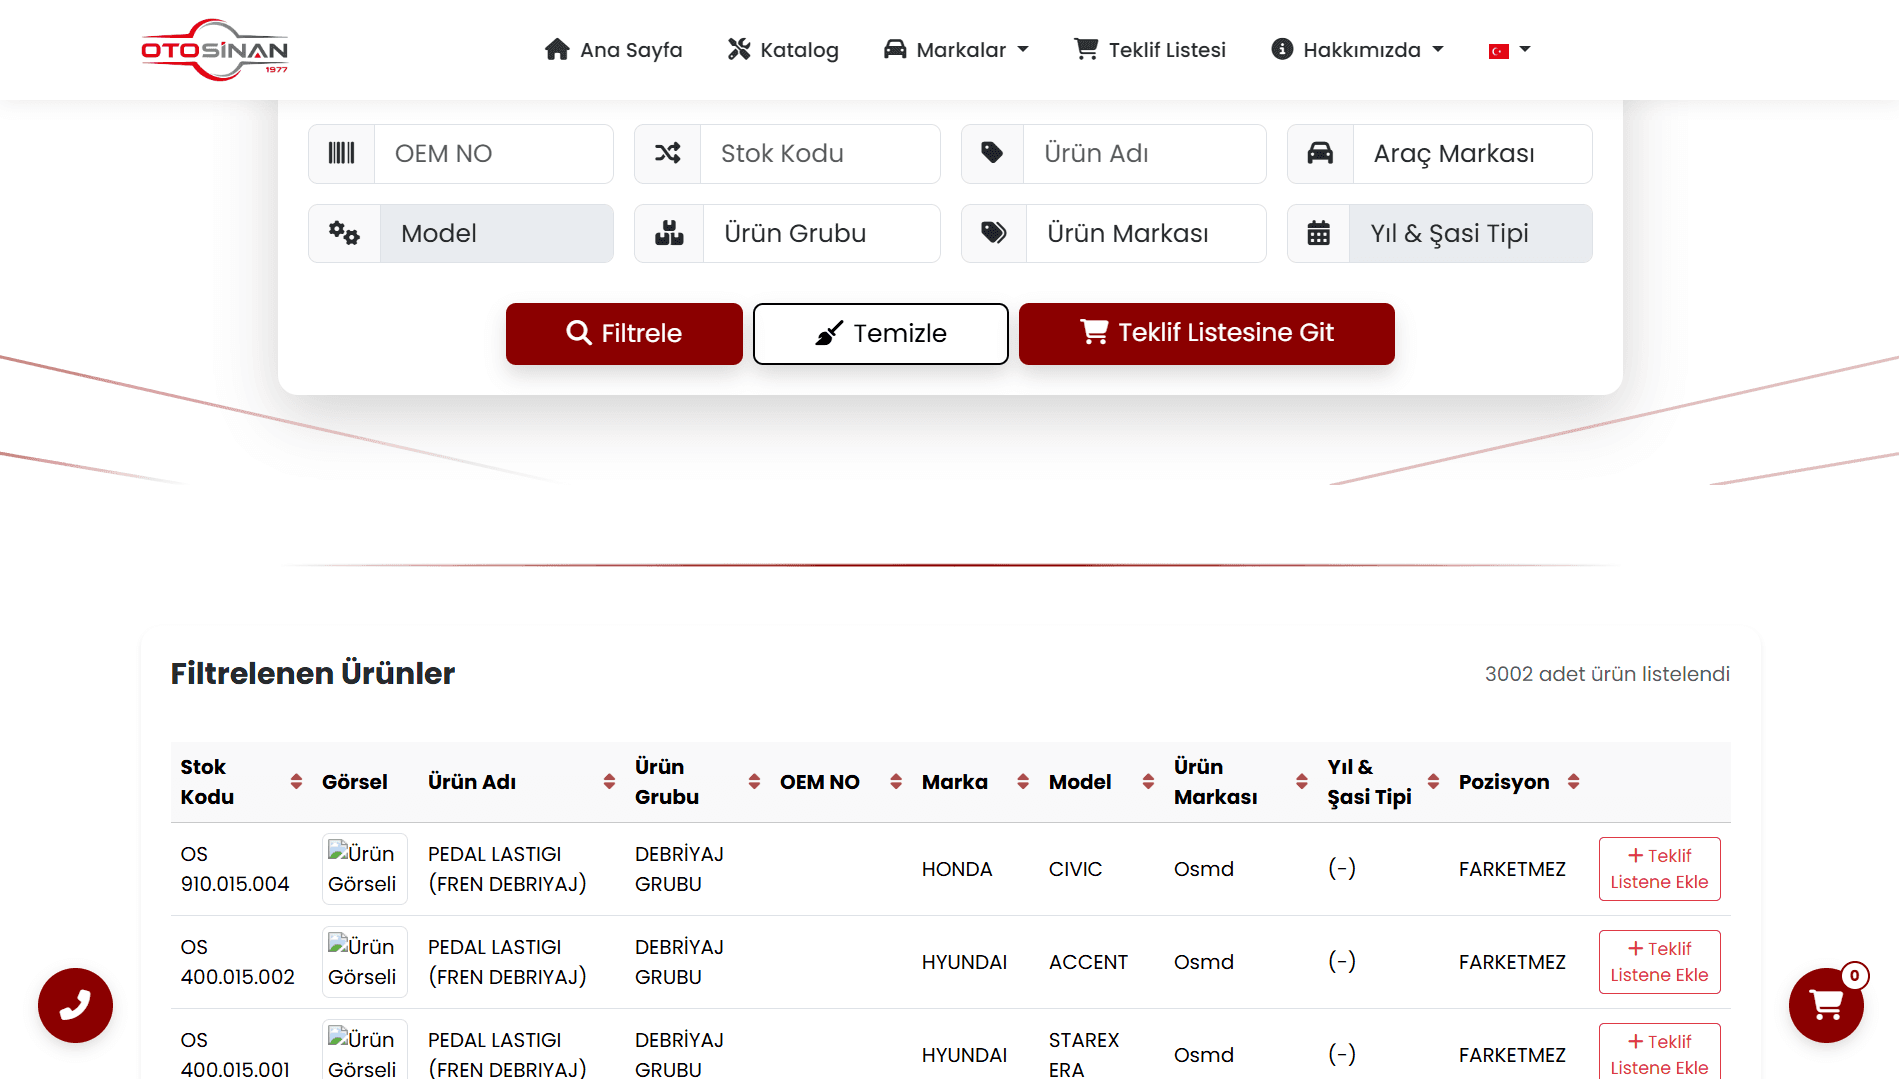This screenshot has height=1079, width=1899.
Task: Sort table by Stok Kodu column
Action: click(x=296, y=782)
